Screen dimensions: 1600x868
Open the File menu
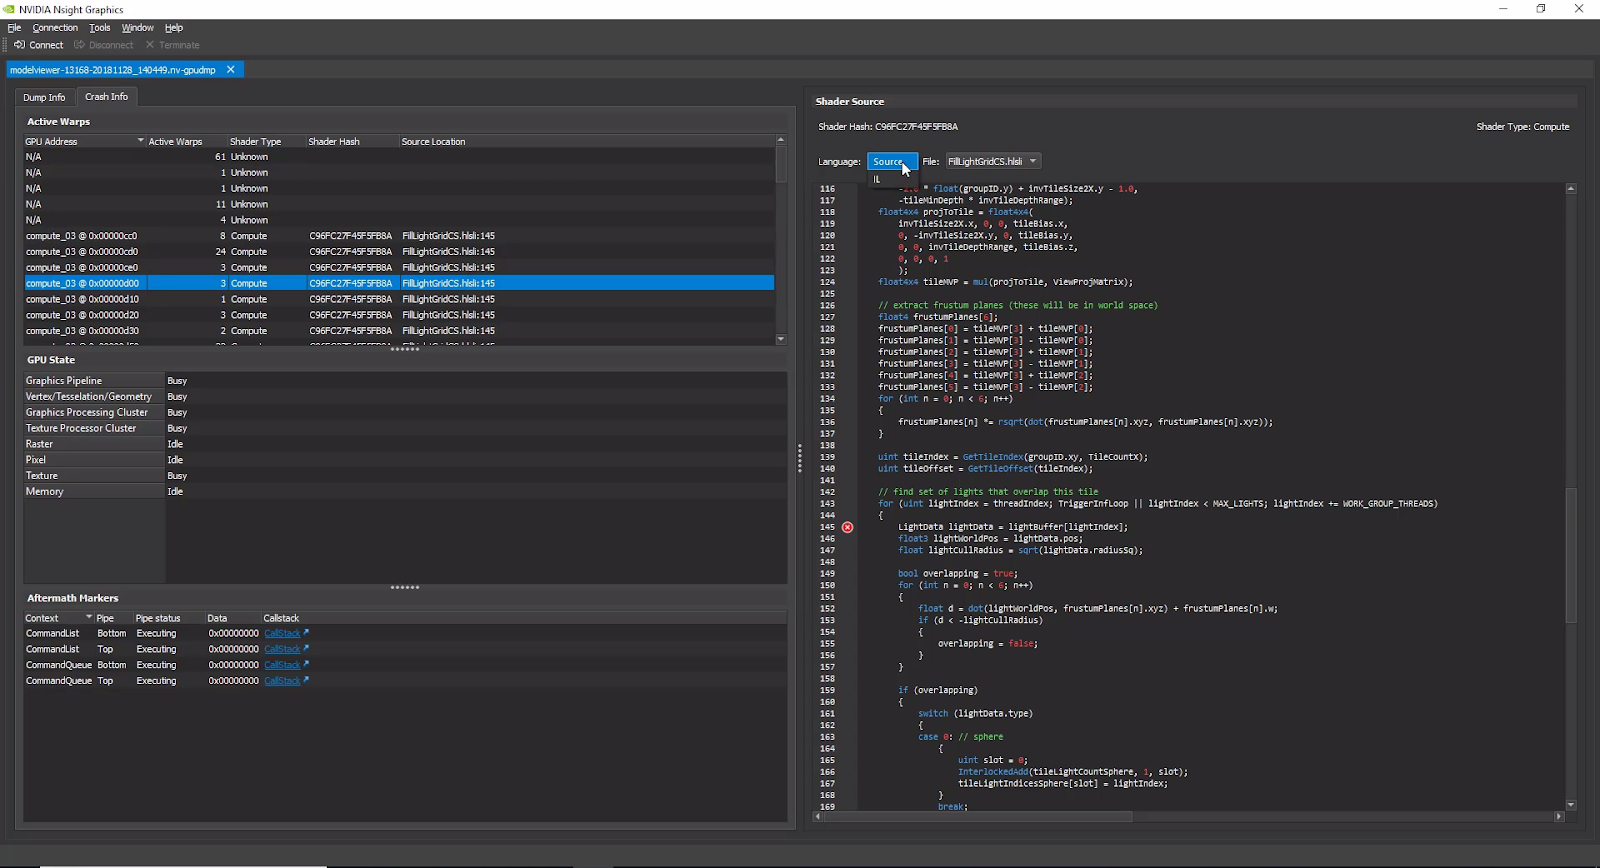coord(14,28)
